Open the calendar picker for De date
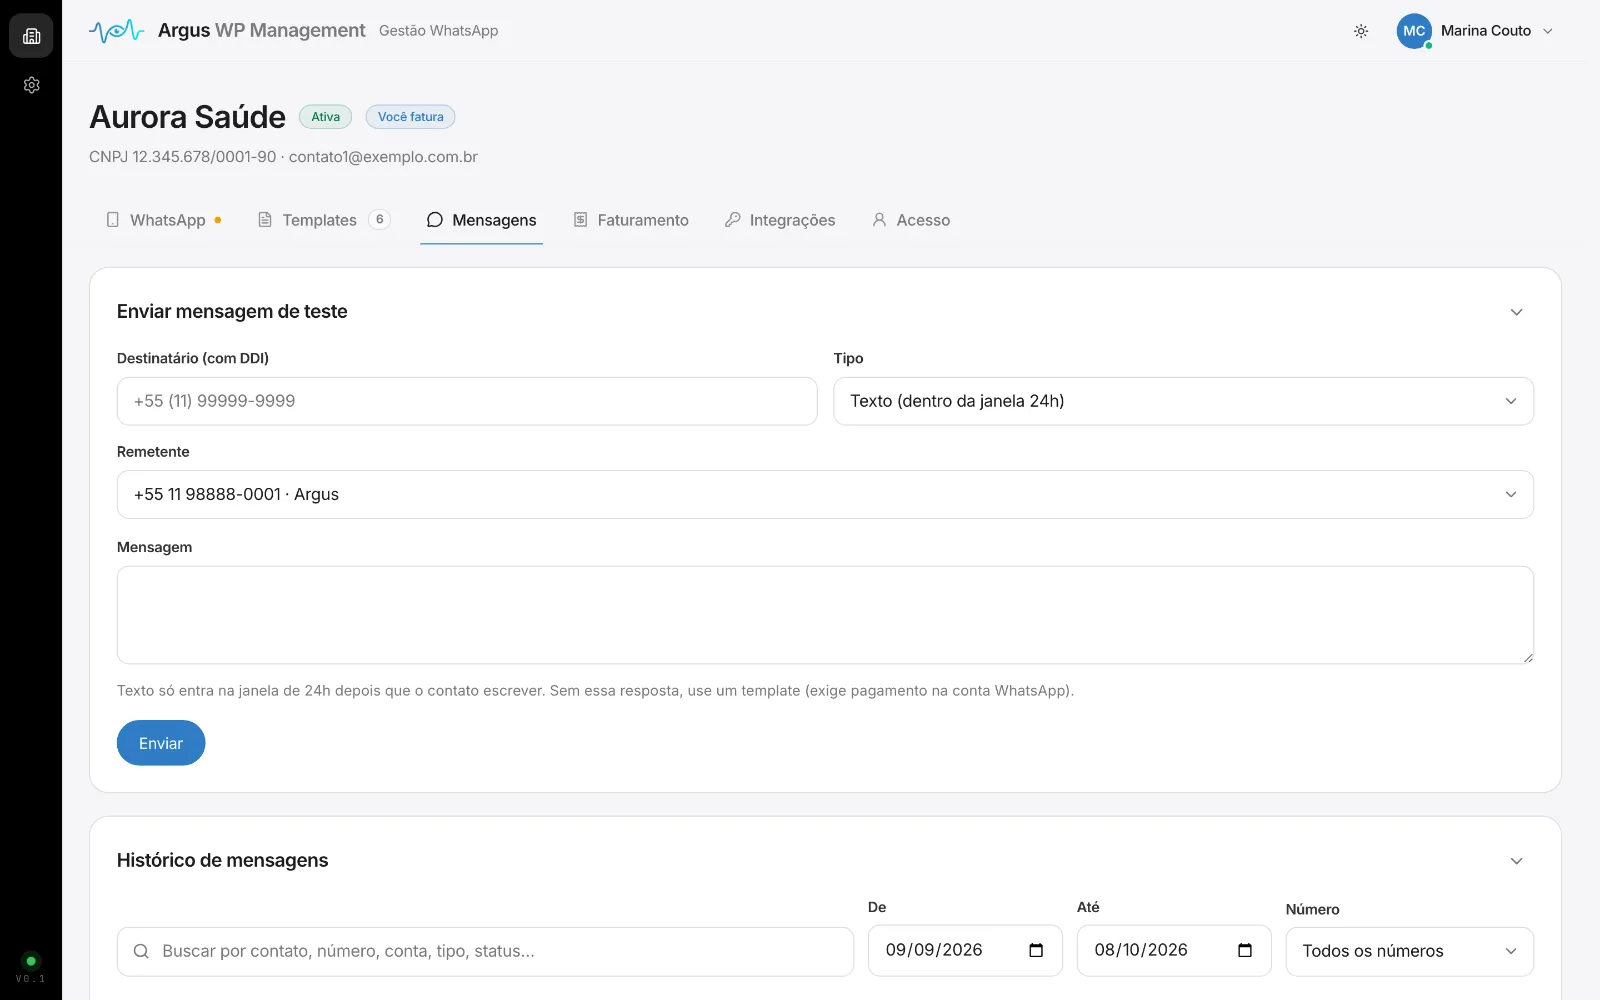The image size is (1600, 1000). tap(1036, 950)
